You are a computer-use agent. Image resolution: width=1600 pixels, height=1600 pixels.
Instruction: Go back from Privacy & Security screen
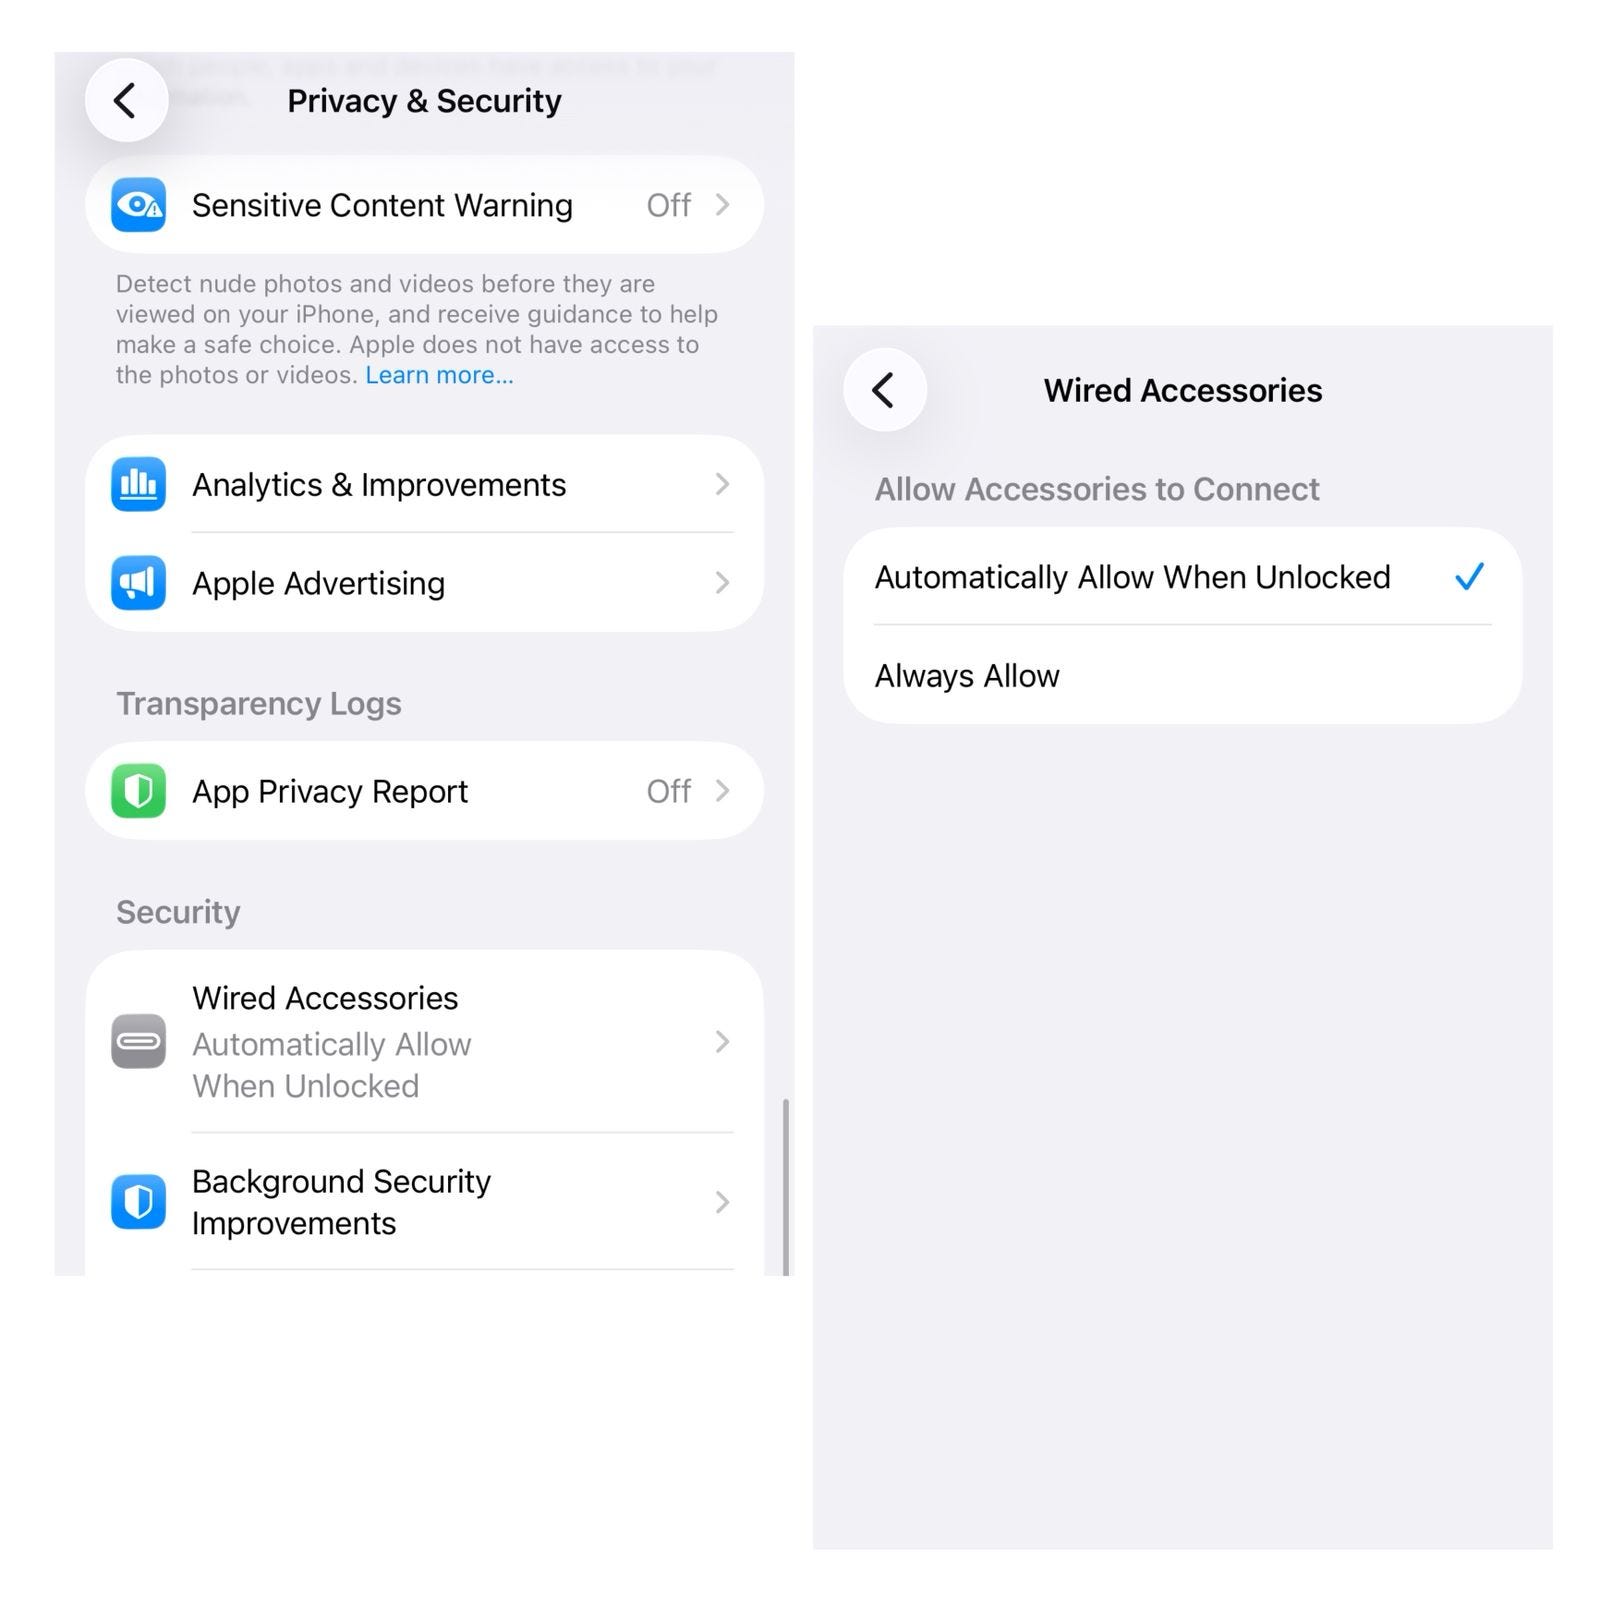click(126, 100)
